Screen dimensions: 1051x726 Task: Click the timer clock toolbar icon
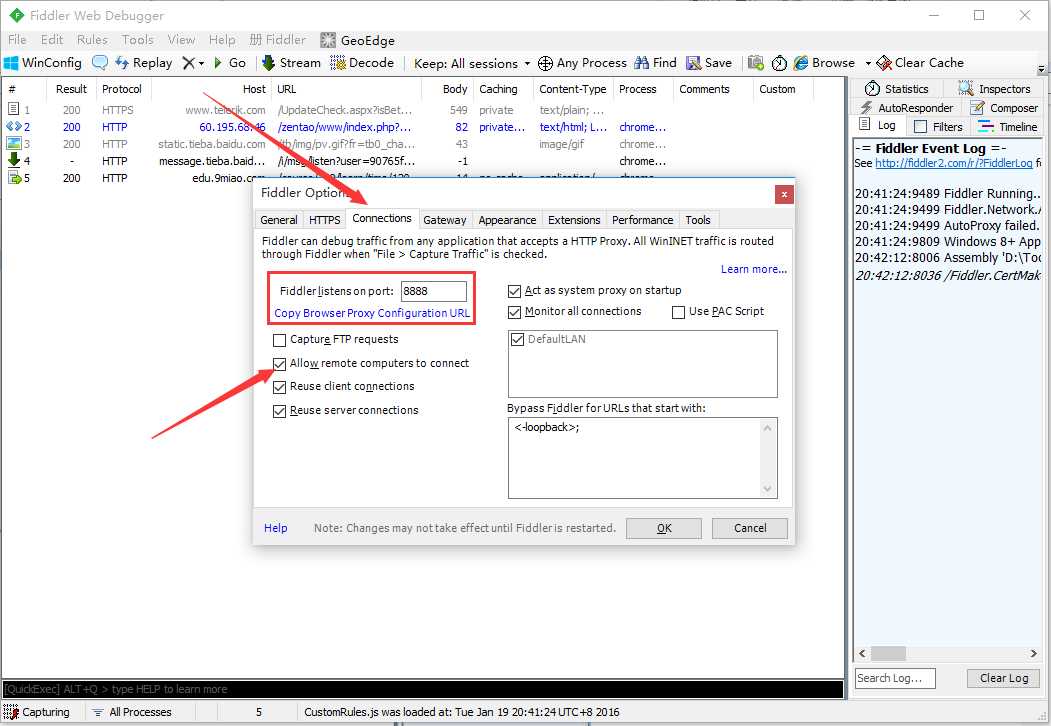tap(779, 63)
